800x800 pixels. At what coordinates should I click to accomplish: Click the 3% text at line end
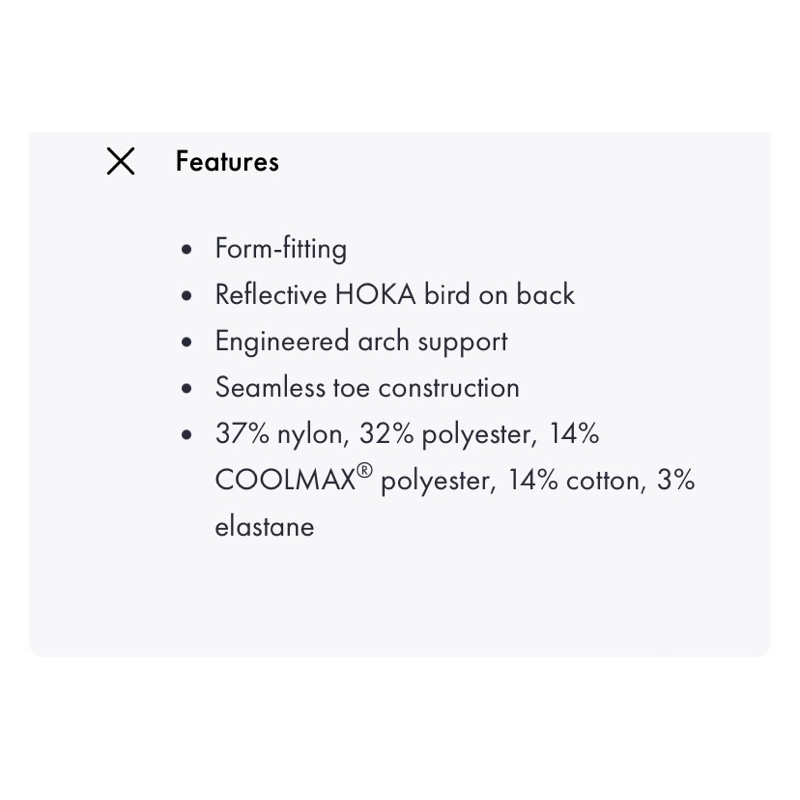point(676,481)
